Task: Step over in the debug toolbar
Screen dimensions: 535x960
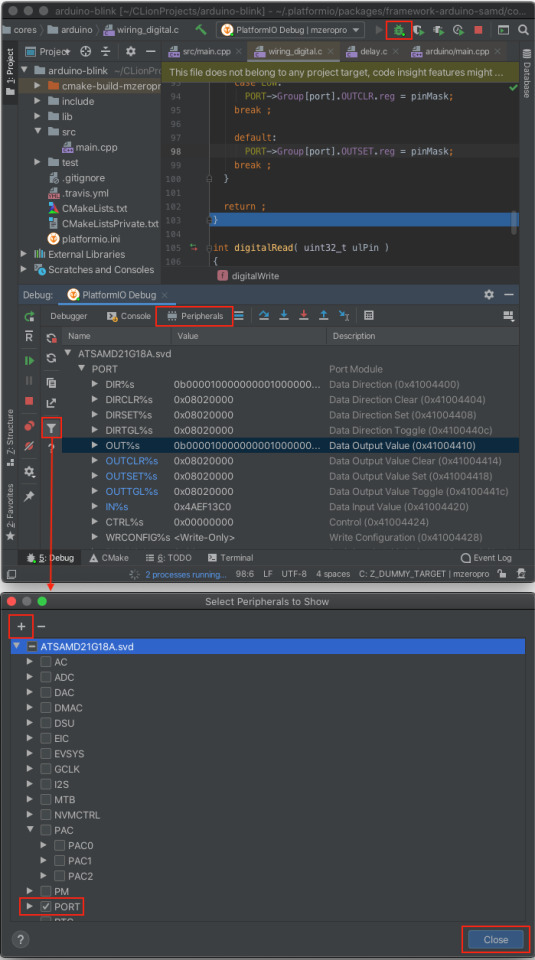Action: (x=264, y=315)
